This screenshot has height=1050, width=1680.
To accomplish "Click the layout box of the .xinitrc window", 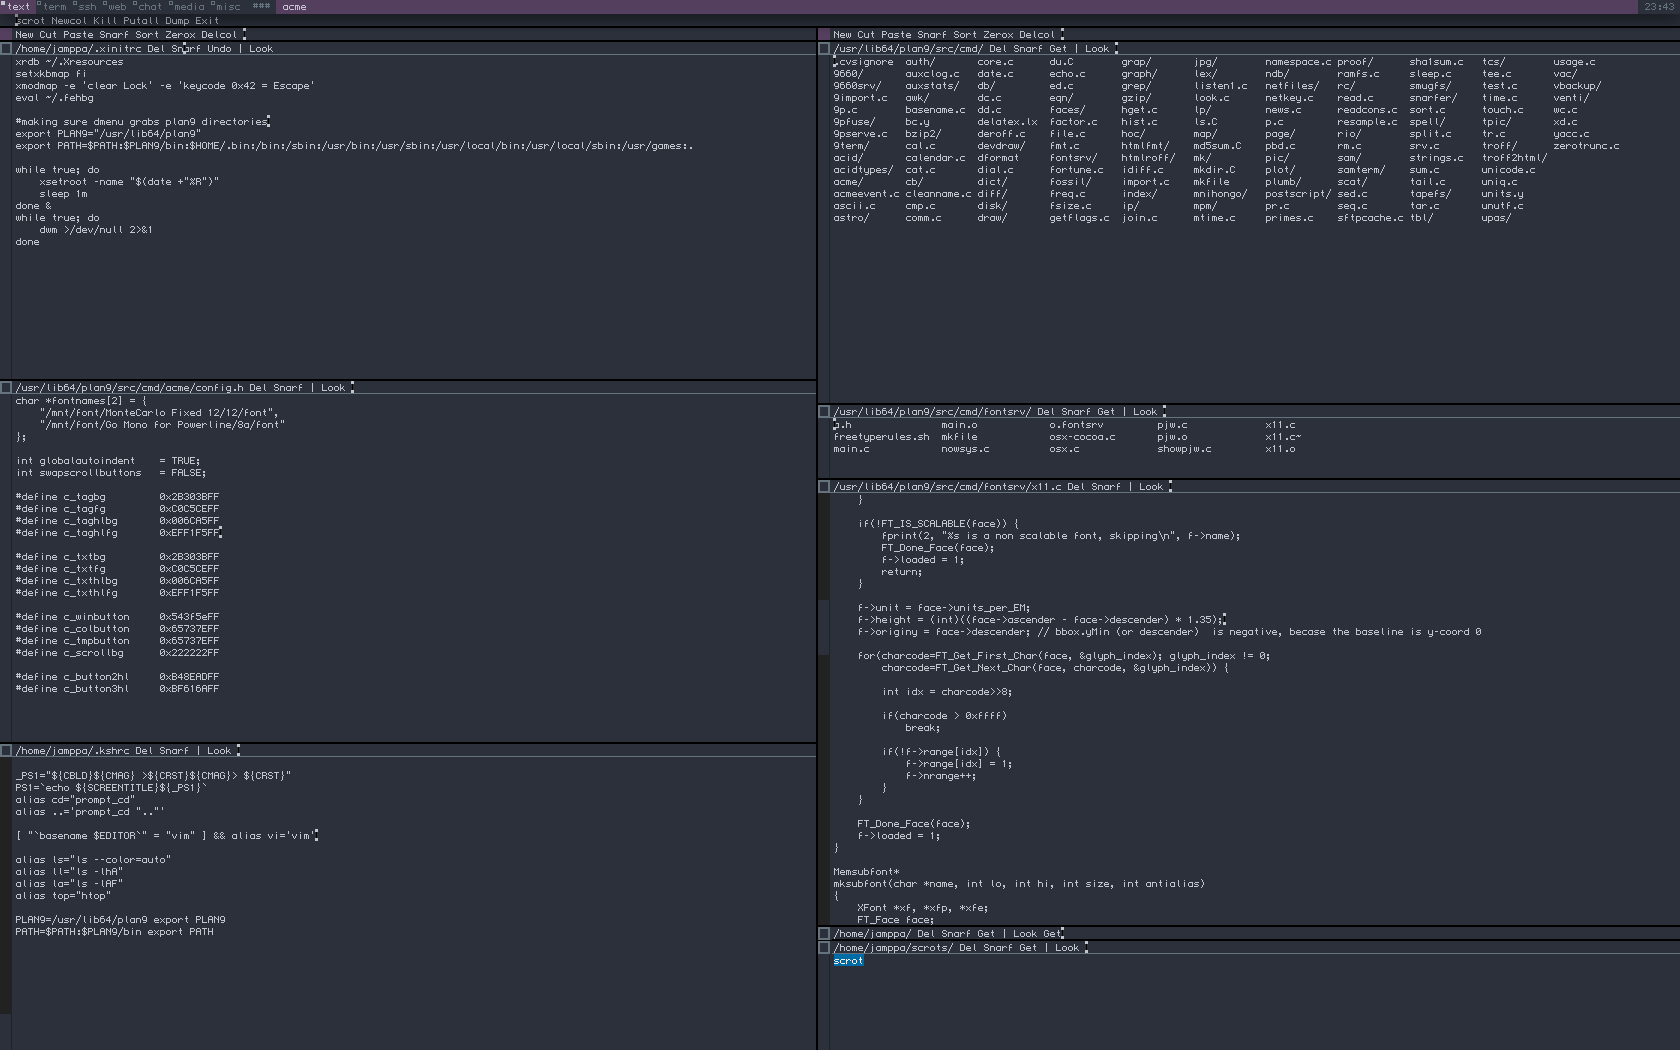I will click(6, 48).
